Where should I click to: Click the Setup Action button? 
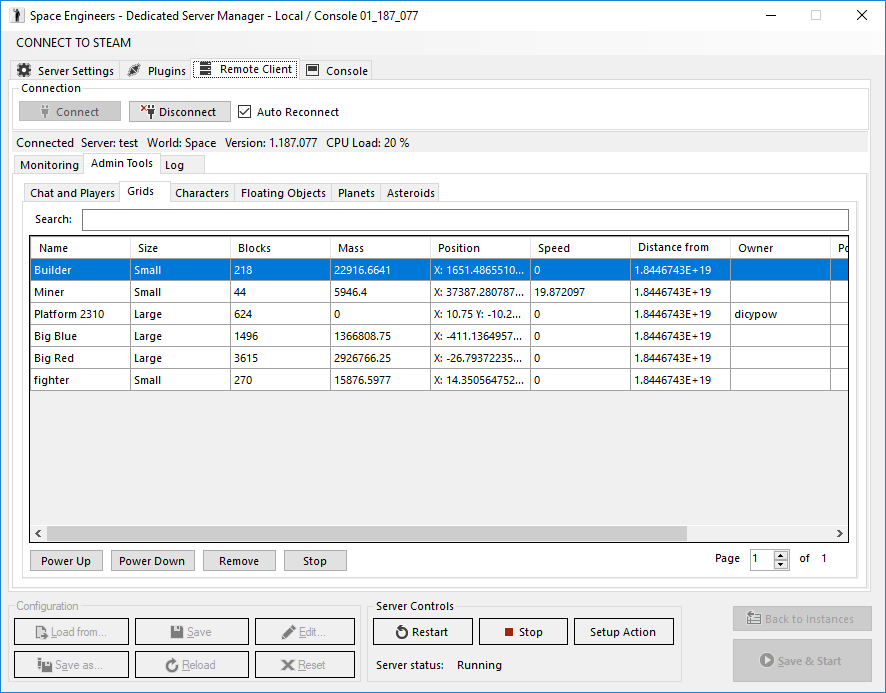pyautogui.click(x=623, y=631)
